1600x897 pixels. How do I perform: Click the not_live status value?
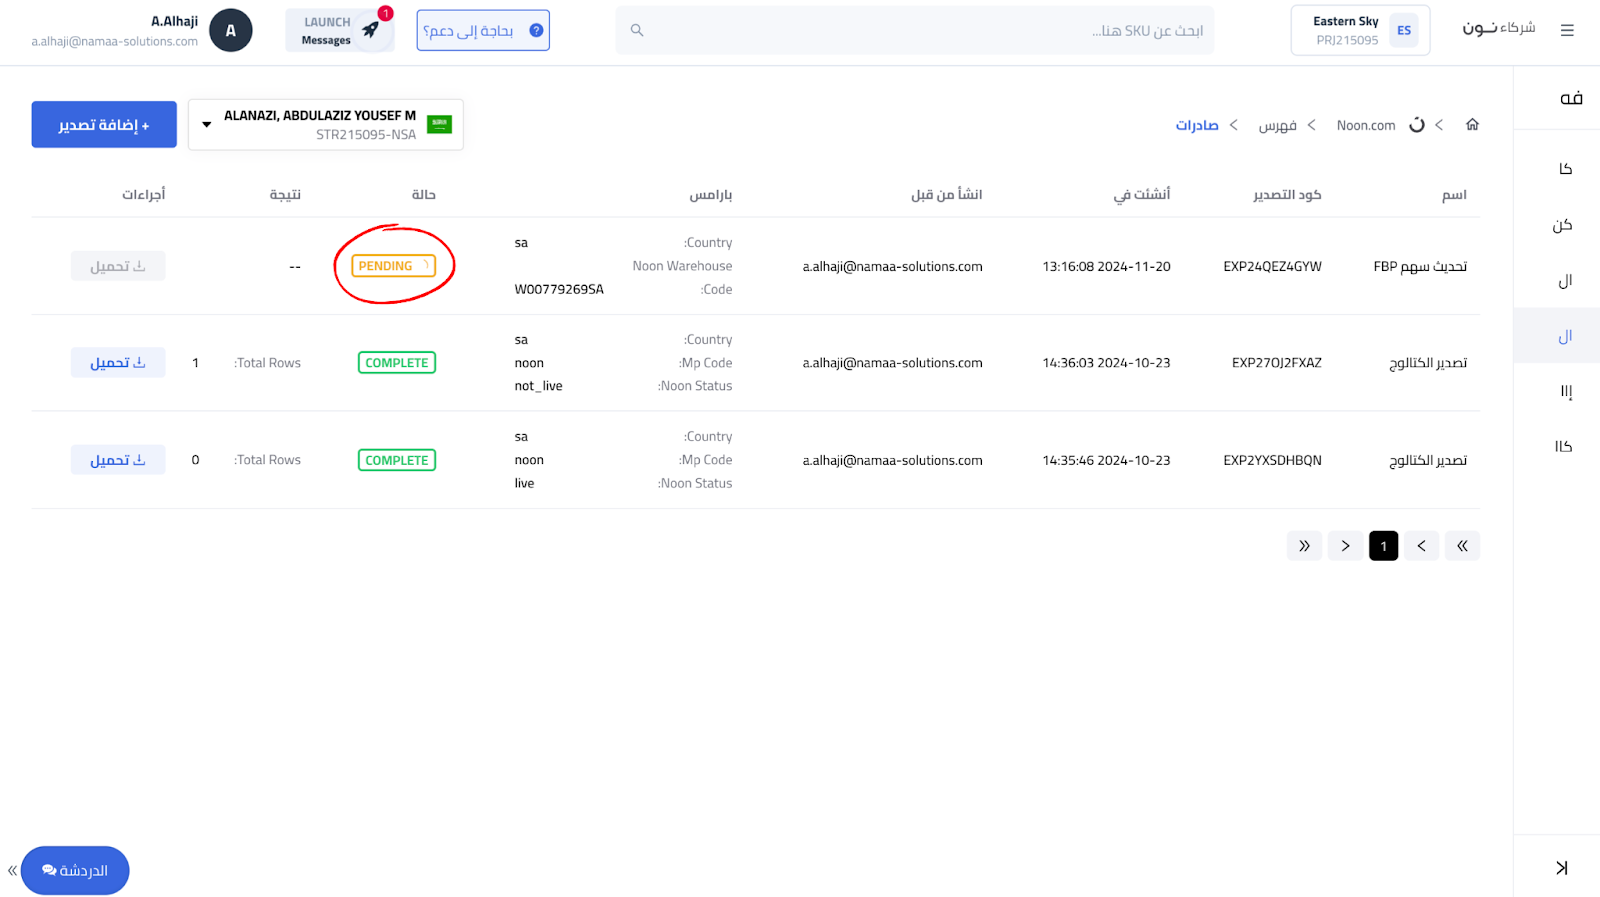pyautogui.click(x=538, y=386)
